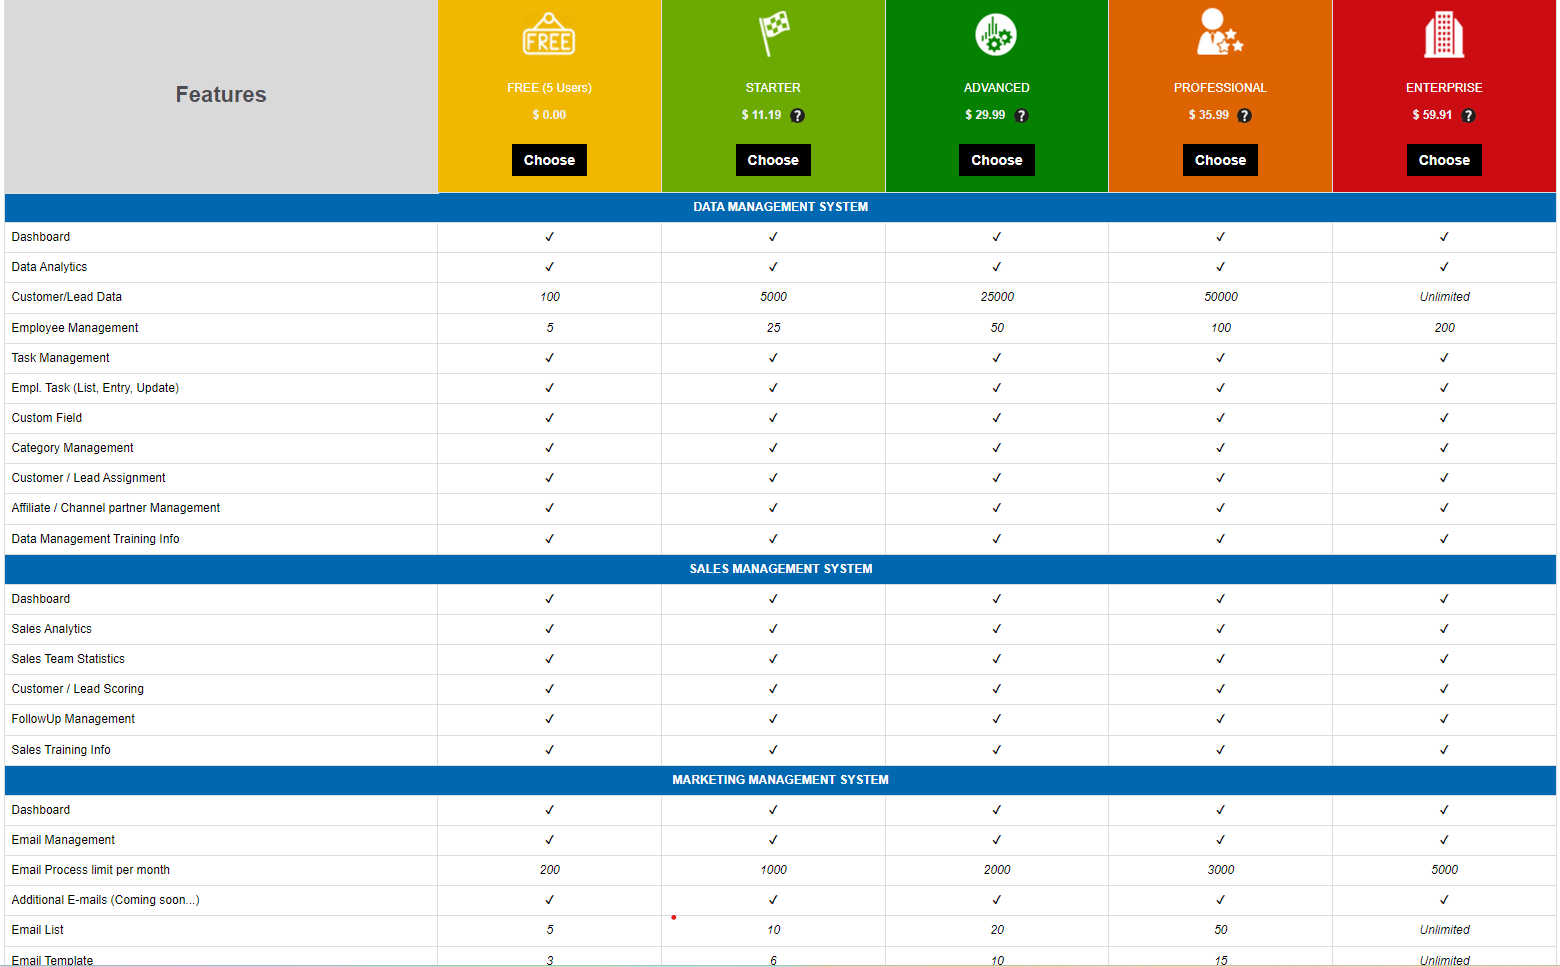This screenshot has width=1560, height=967.
Task: Select the FollowUp Management row label
Action: click(x=73, y=719)
